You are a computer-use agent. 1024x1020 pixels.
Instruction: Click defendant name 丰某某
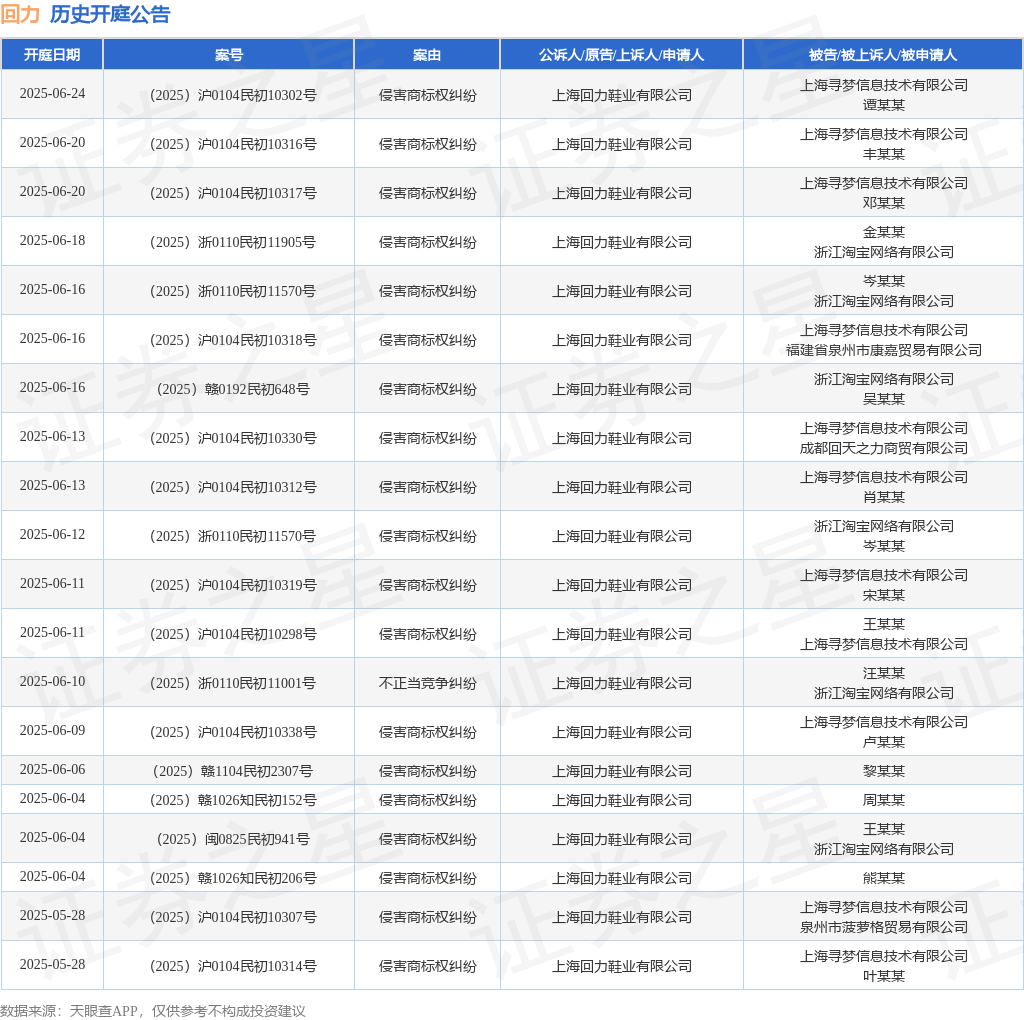click(884, 154)
